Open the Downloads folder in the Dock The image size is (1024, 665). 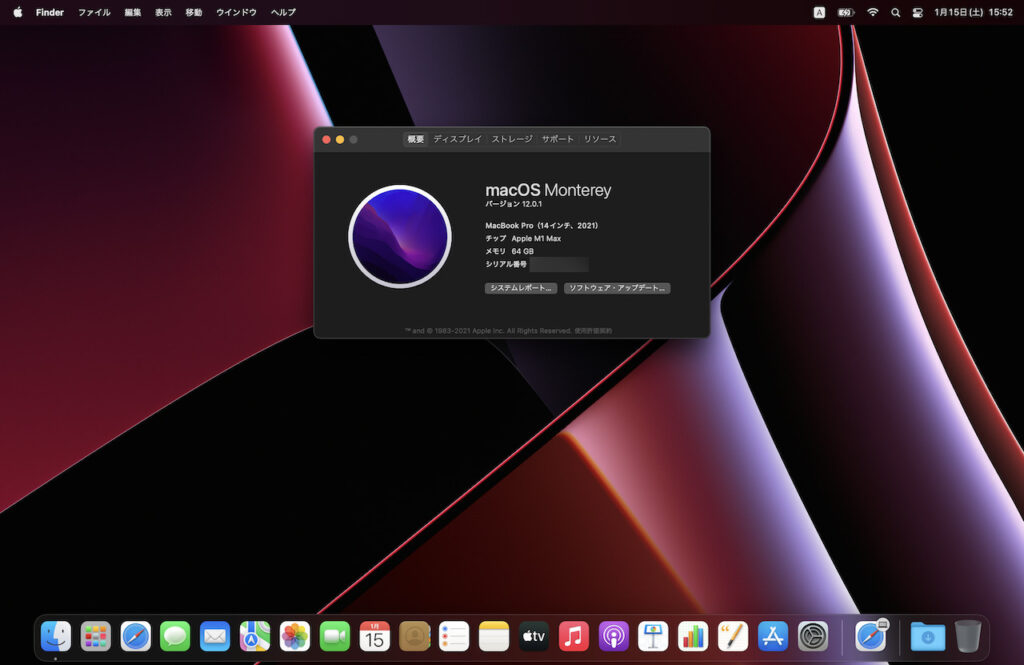tap(927, 636)
